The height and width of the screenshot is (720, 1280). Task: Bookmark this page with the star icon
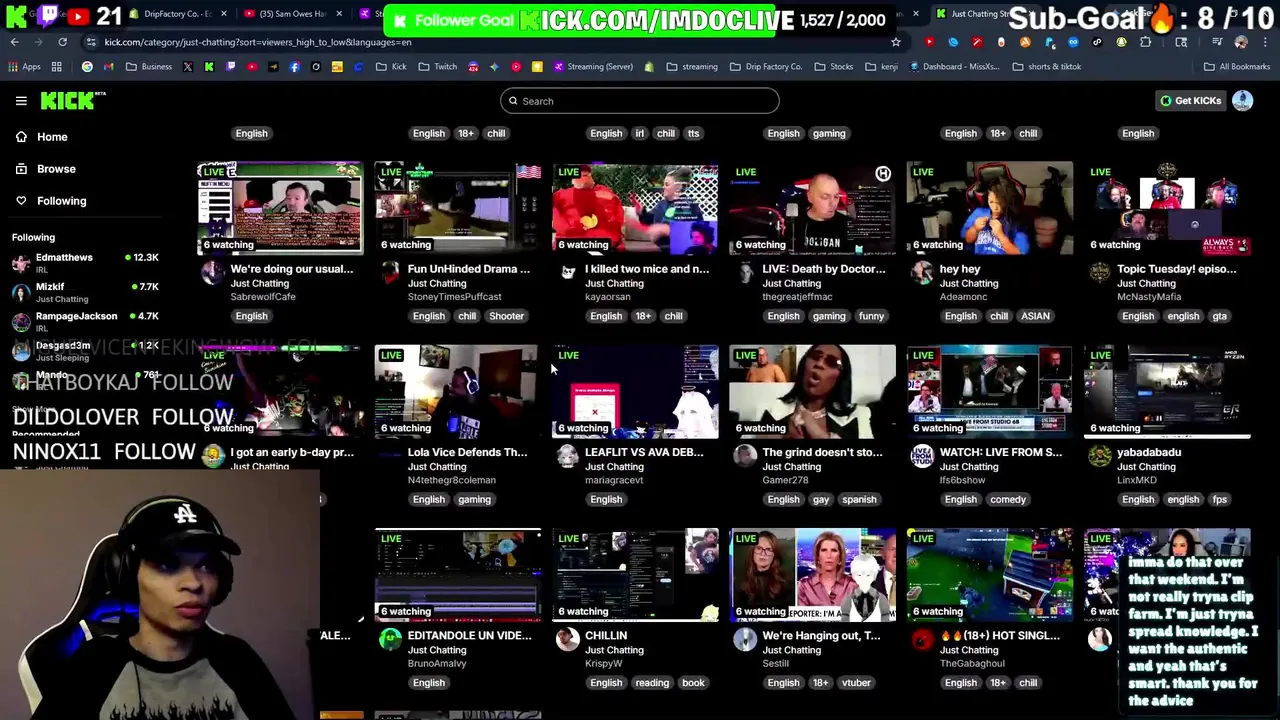click(x=896, y=42)
